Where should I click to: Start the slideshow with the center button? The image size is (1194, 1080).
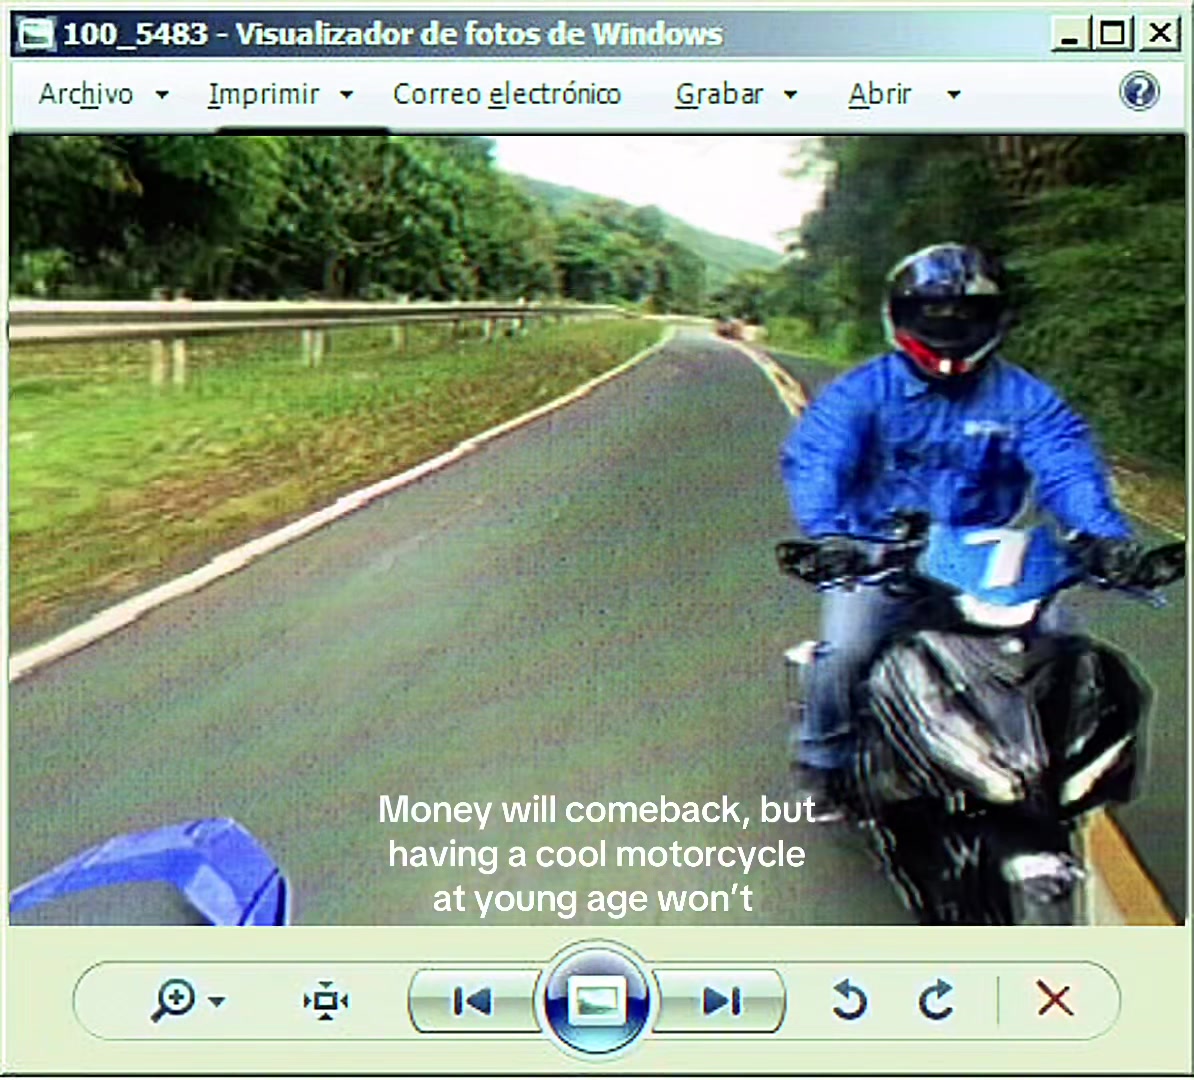[x=596, y=1001]
